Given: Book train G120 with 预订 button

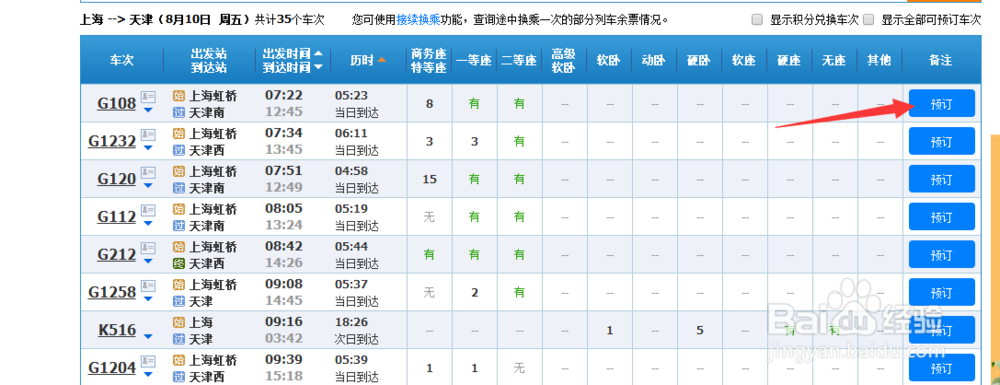Looking at the screenshot, I should tap(941, 178).
